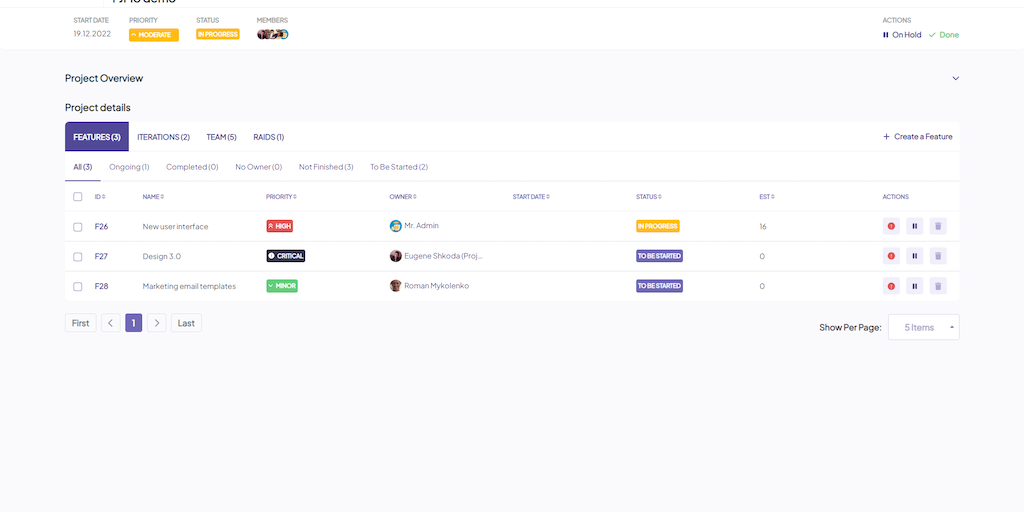Put the project On Hold
The width and height of the screenshot is (1024, 512).
[x=902, y=35]
